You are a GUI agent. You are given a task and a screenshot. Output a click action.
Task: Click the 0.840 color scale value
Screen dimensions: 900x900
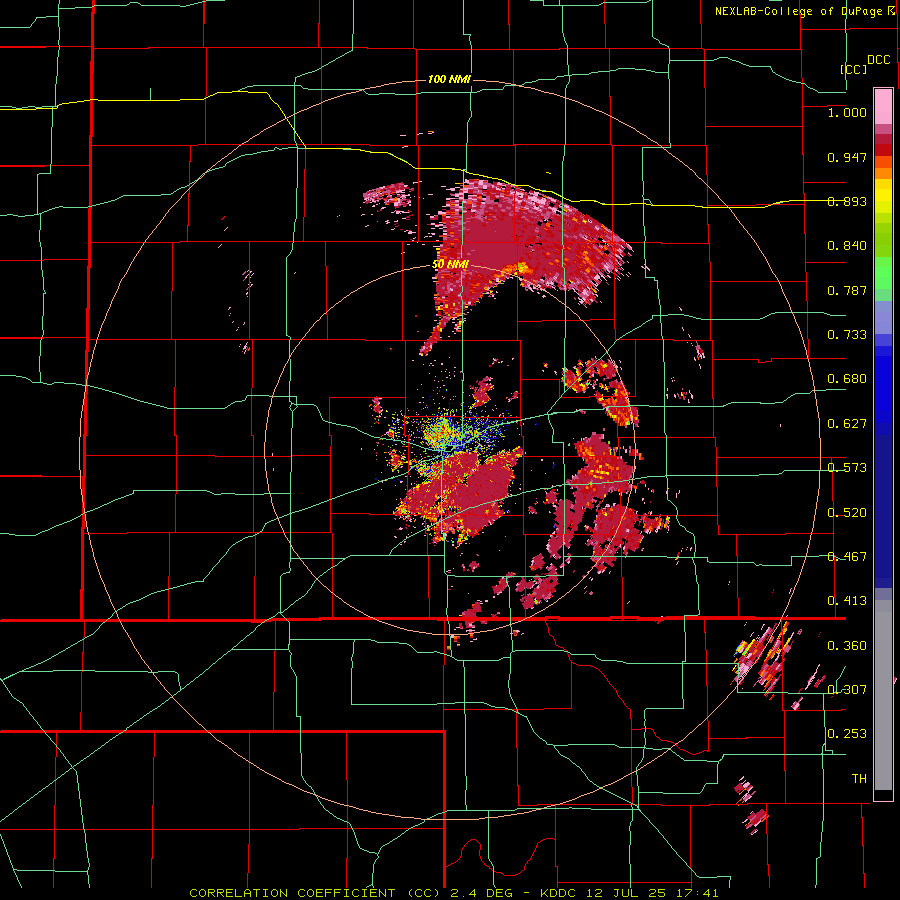coord(847,246)
